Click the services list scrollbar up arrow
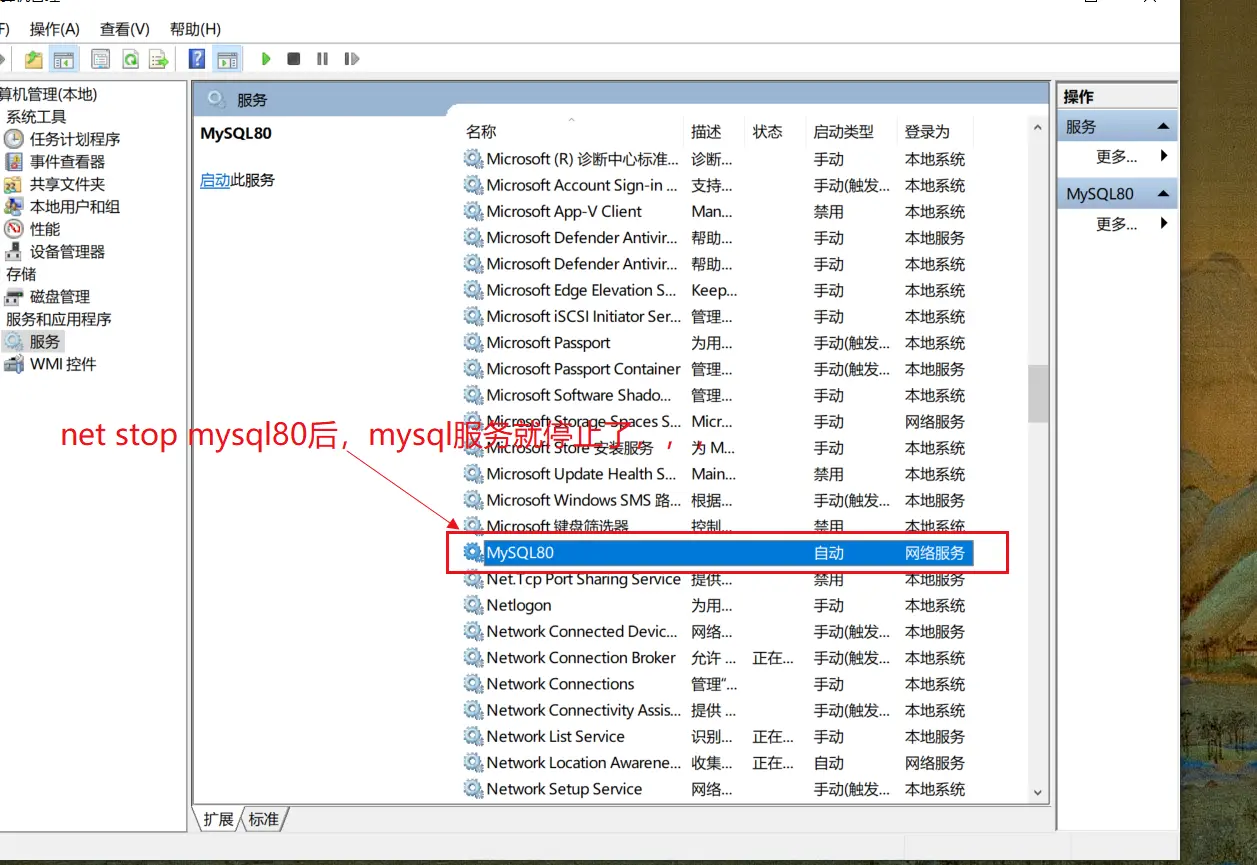1257x865 pixels. (1038, 129)
